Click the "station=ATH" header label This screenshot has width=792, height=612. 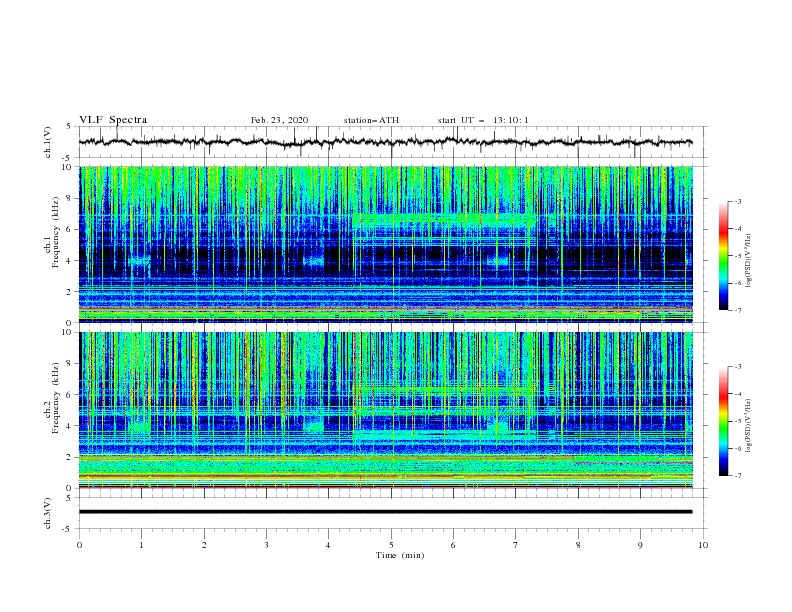pyautogui.click(x=371, y=120)
